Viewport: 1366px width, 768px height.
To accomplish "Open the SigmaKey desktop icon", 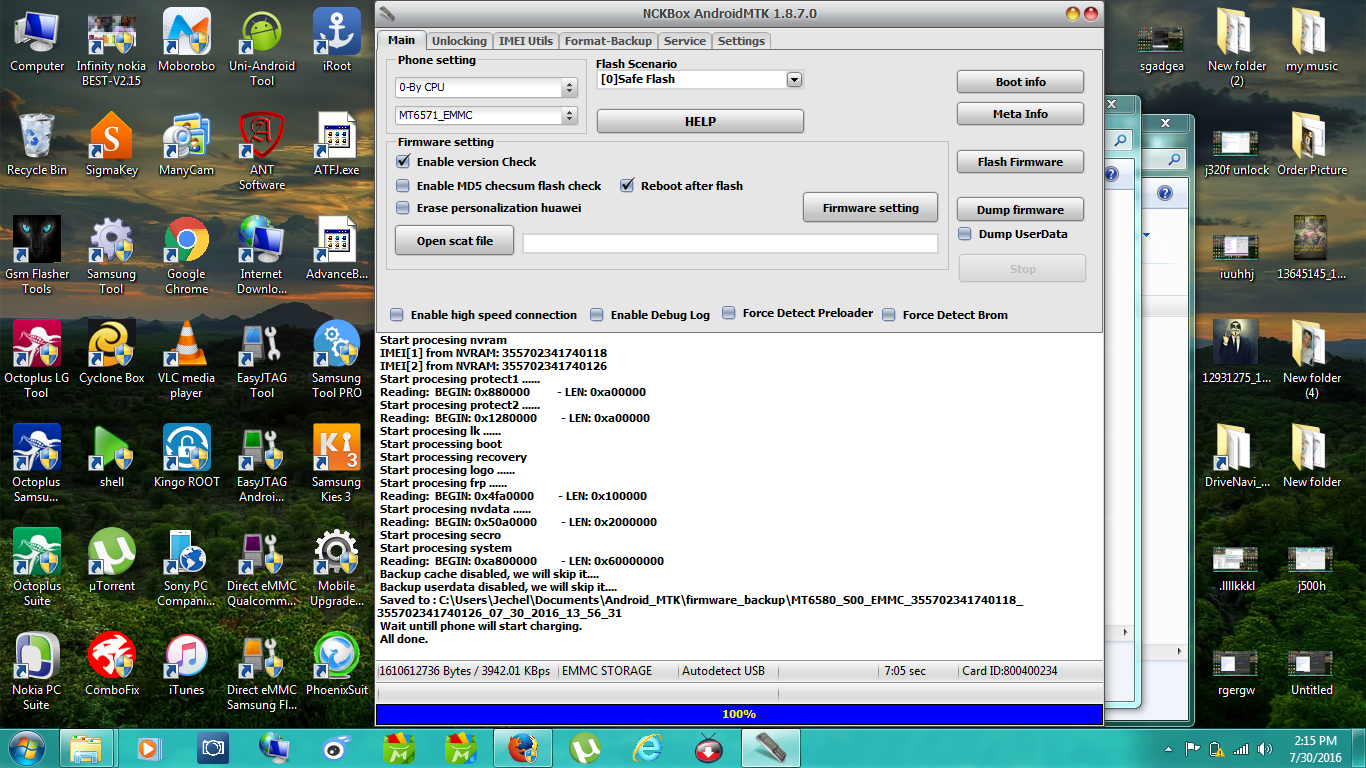I will [111, 138].
